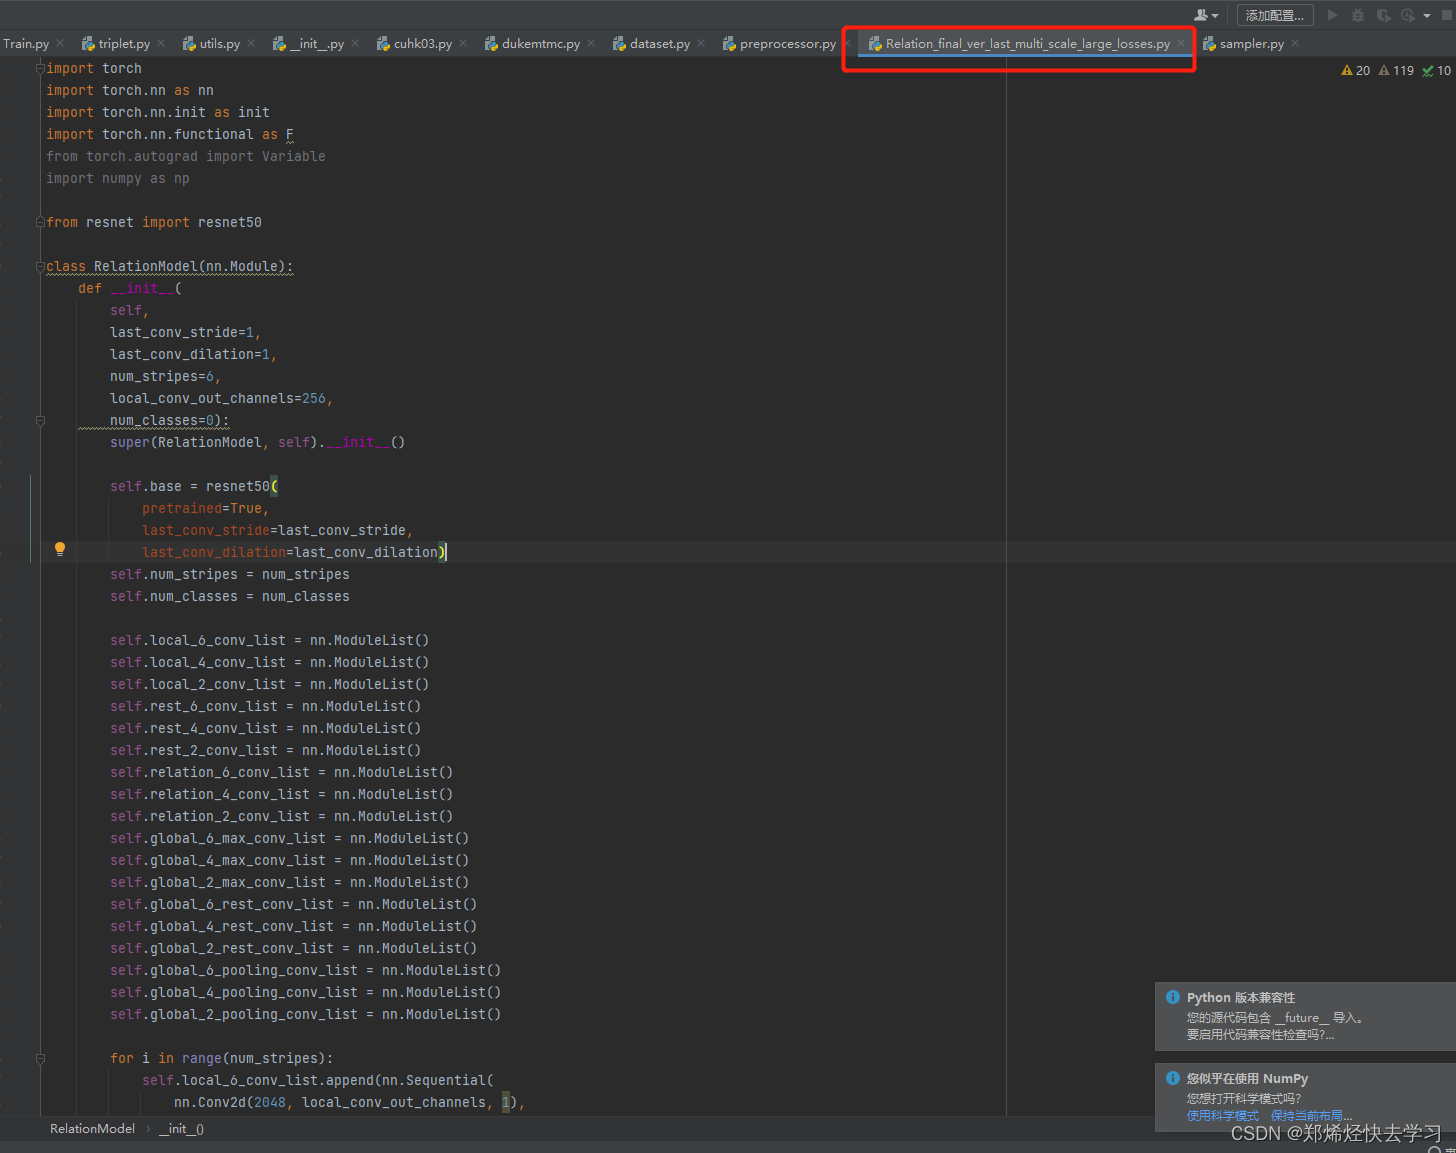This screenshot has width=1456, height=1153.
Task: Switch to the utils.py tab
Action: 219,43
